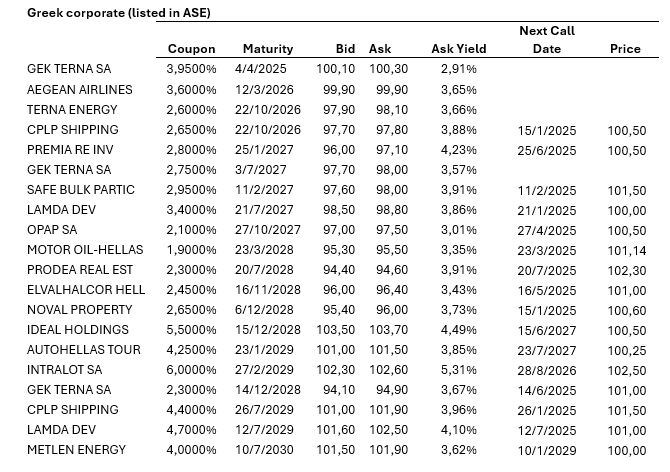Click the Bid column header
This screenshot has width=670, height=472.
pyautogui.click(x=346, y=49)
